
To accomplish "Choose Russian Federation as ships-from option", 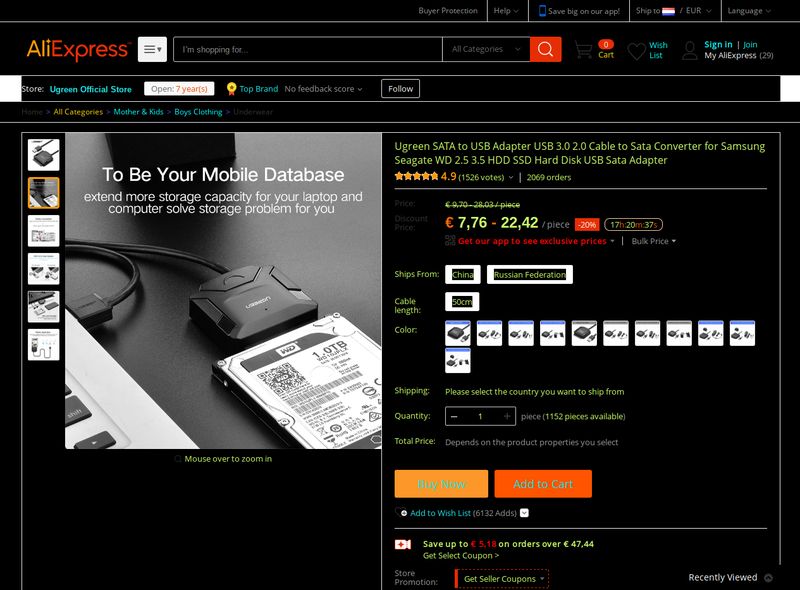I will tap(530, 275).
